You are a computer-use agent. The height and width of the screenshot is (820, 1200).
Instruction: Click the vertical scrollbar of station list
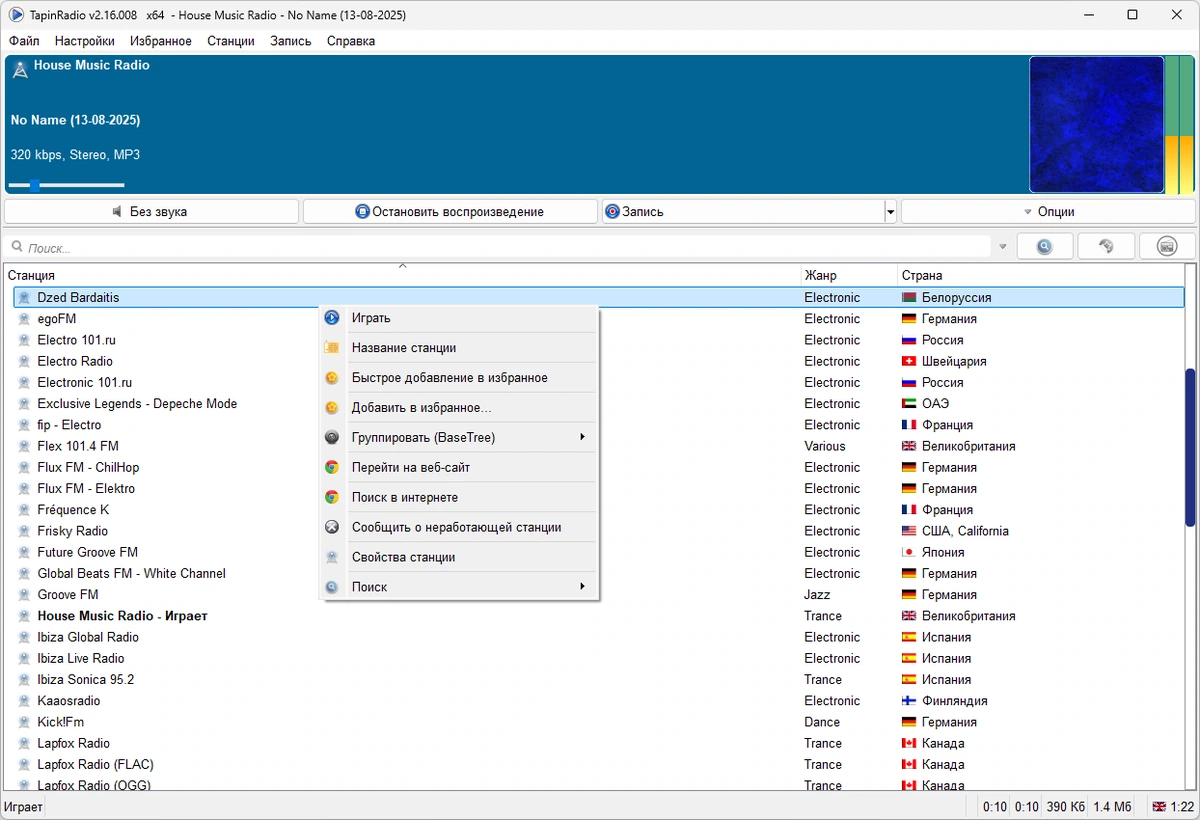tap(1190, 448)
